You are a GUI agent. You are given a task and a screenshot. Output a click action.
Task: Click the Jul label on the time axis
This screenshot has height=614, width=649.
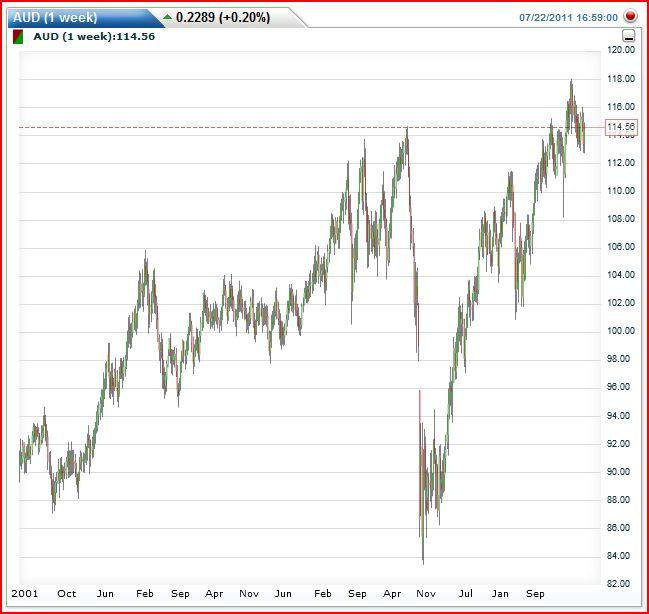465,593
